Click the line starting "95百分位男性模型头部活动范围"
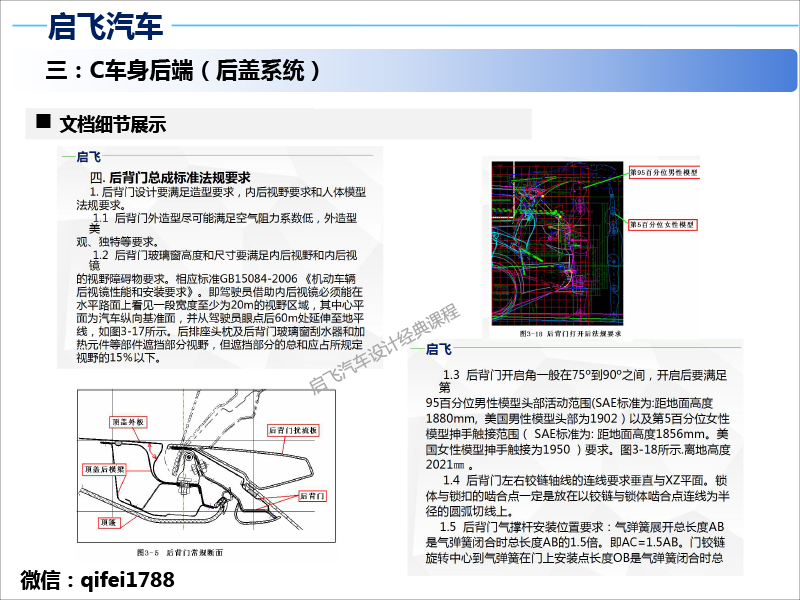 (569, 403)
